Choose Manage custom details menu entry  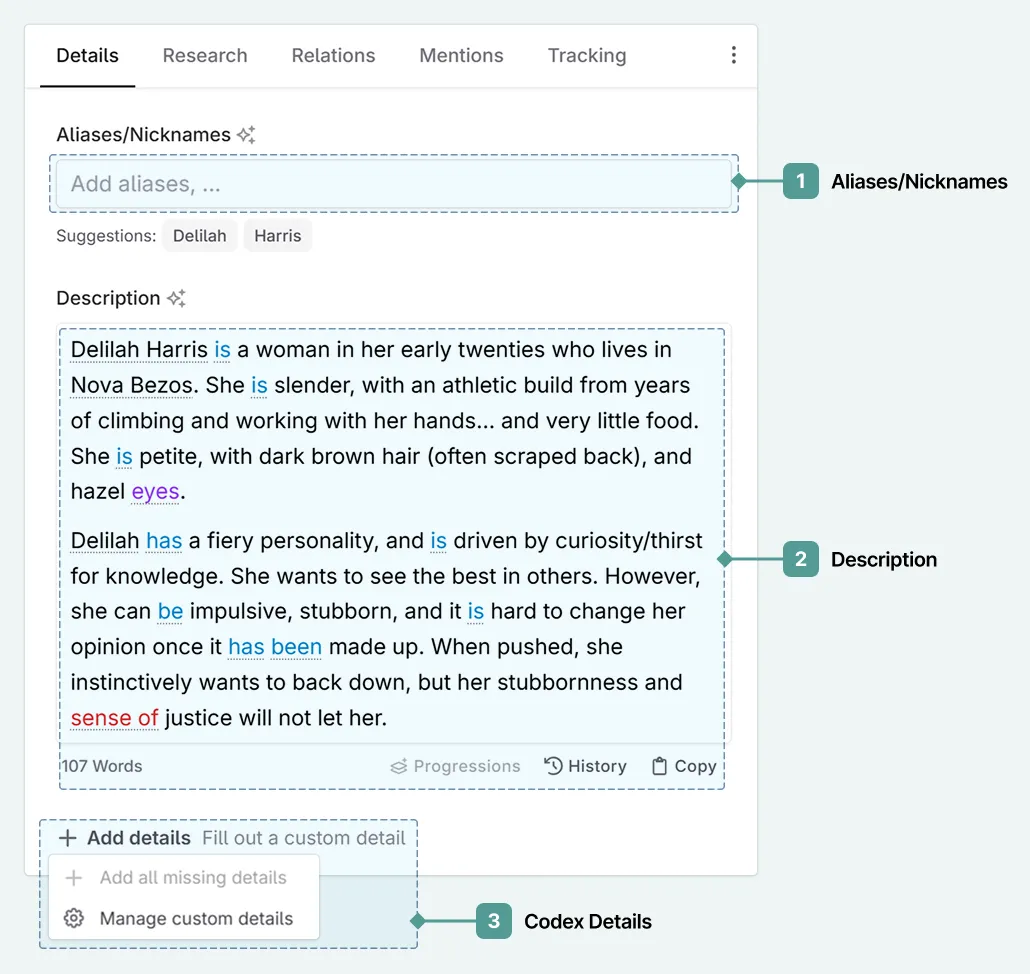[x=196, y=918]
